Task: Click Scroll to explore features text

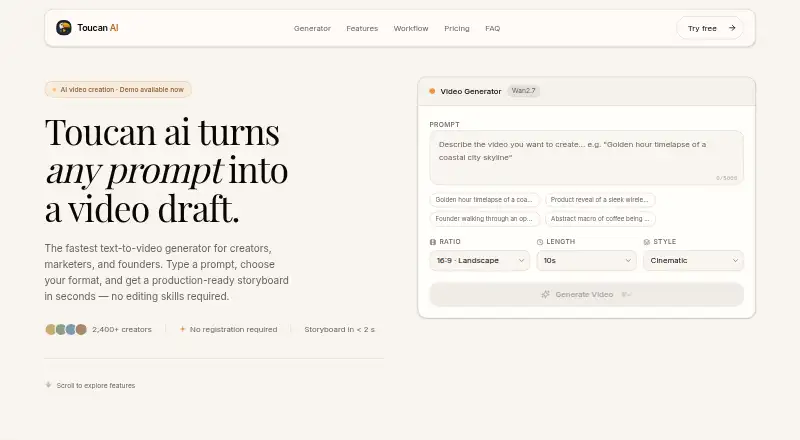Action: tap(96, 385)
